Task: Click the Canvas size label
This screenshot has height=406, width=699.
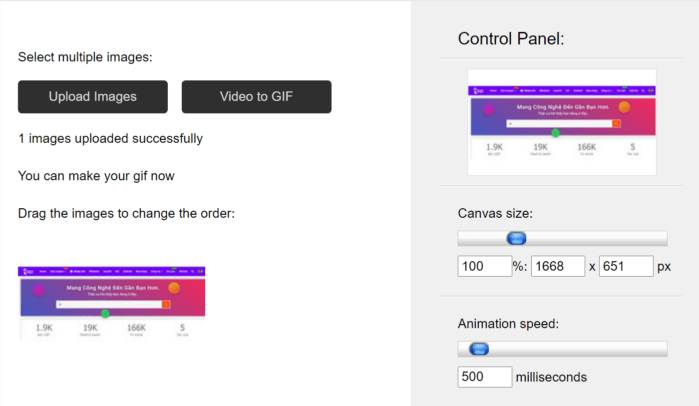Action: click(495, 213)
